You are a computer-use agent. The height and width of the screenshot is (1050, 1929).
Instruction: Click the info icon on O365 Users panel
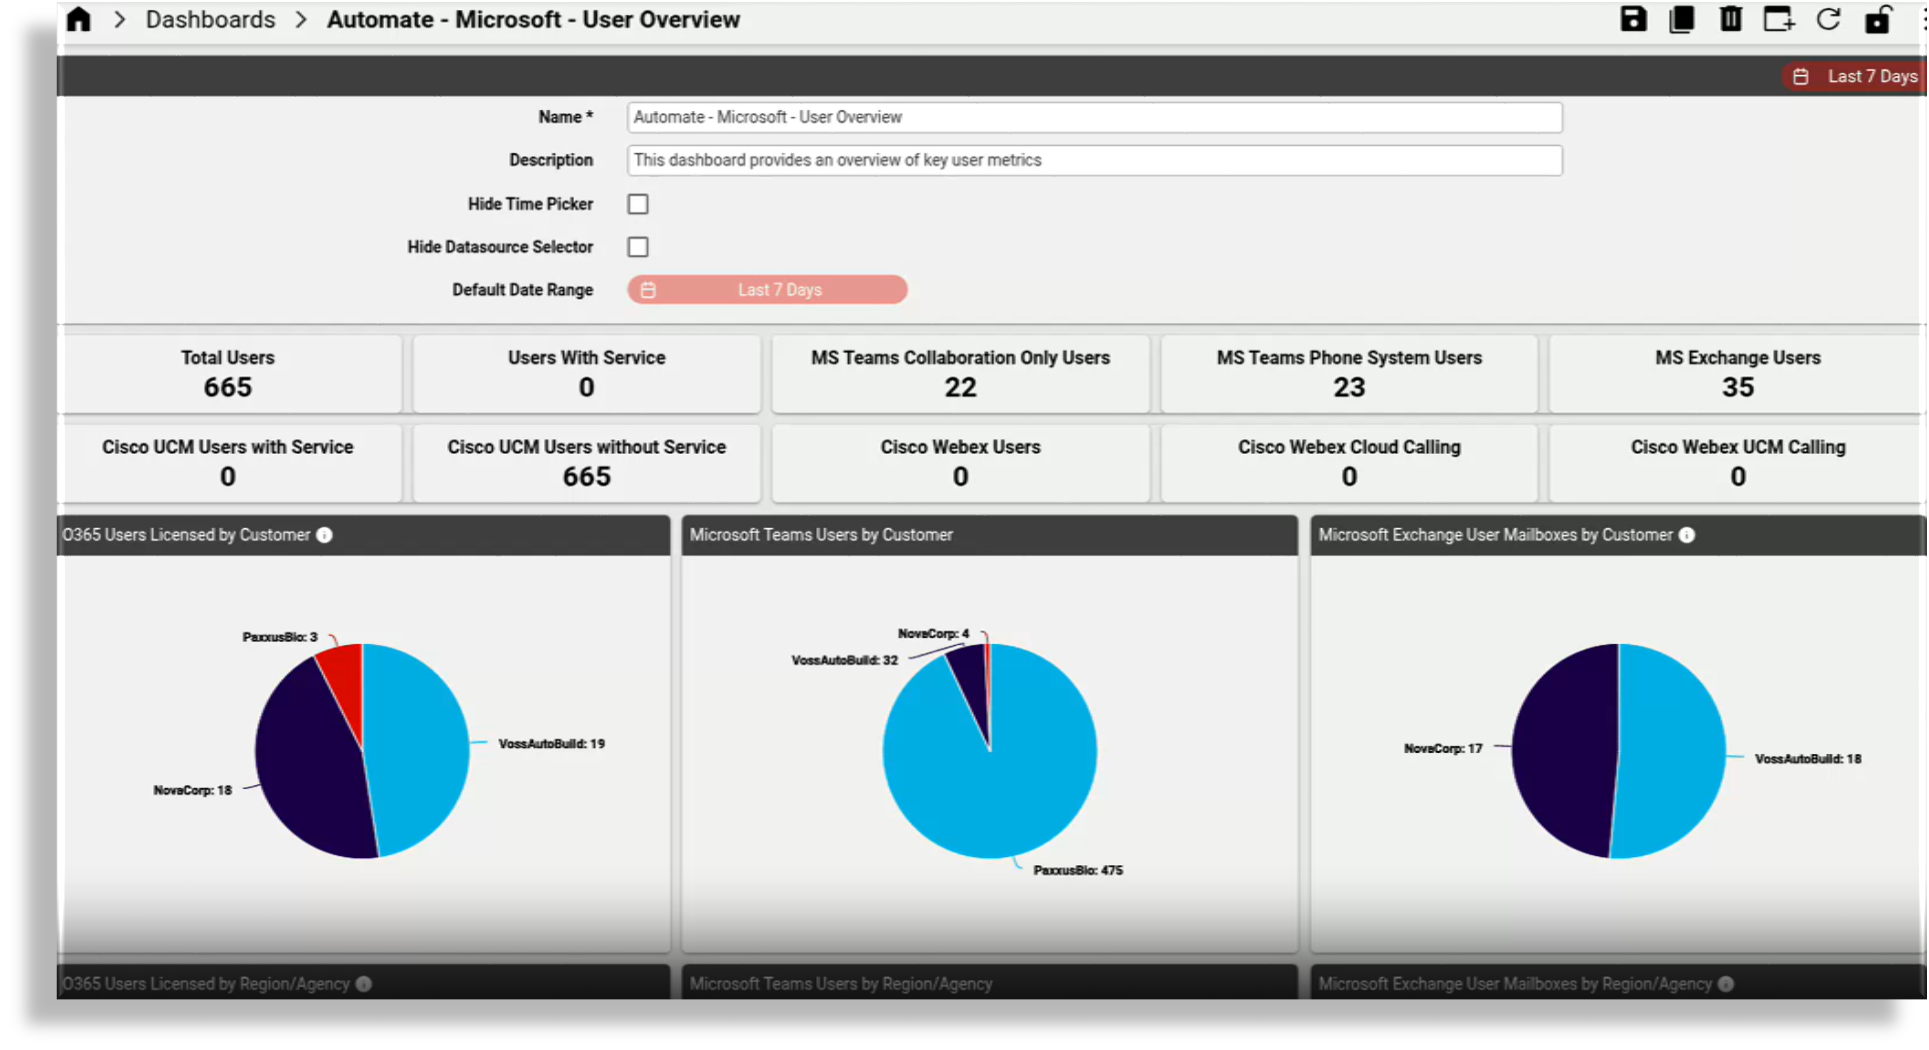[323, 535]
